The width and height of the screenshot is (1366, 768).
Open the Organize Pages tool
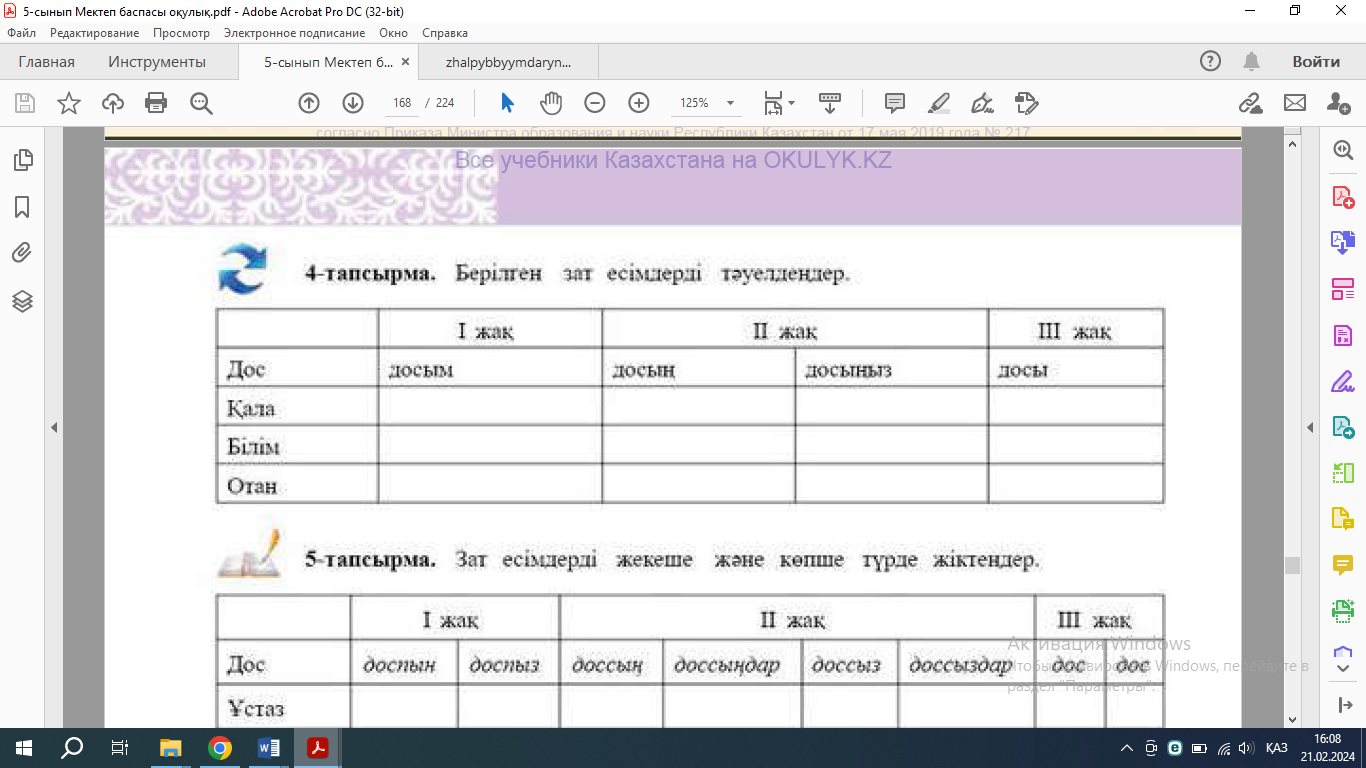point(1342,290)
